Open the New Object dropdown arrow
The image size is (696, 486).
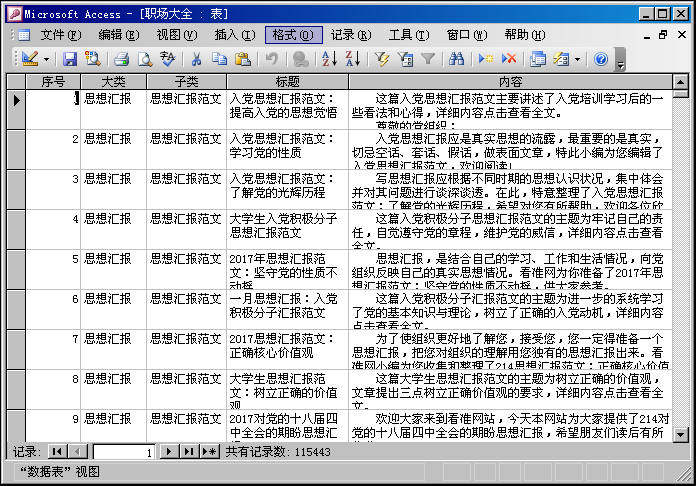coord(577,59)
